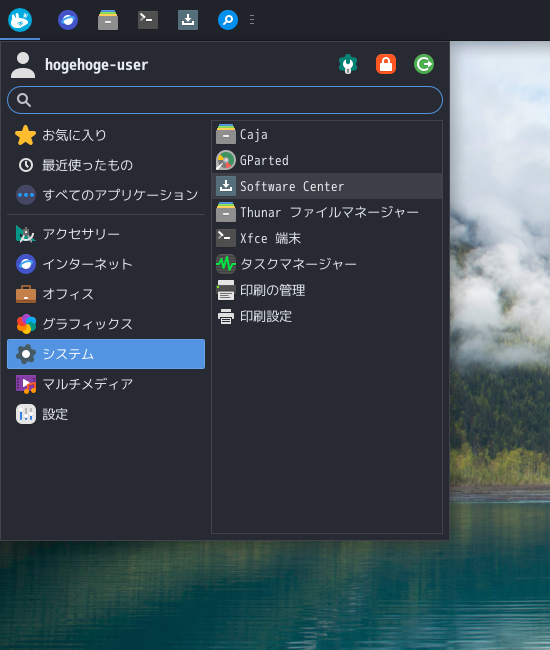
Task: Click the hogehoge-user profile avatar
Action: [x=23, y=65]
